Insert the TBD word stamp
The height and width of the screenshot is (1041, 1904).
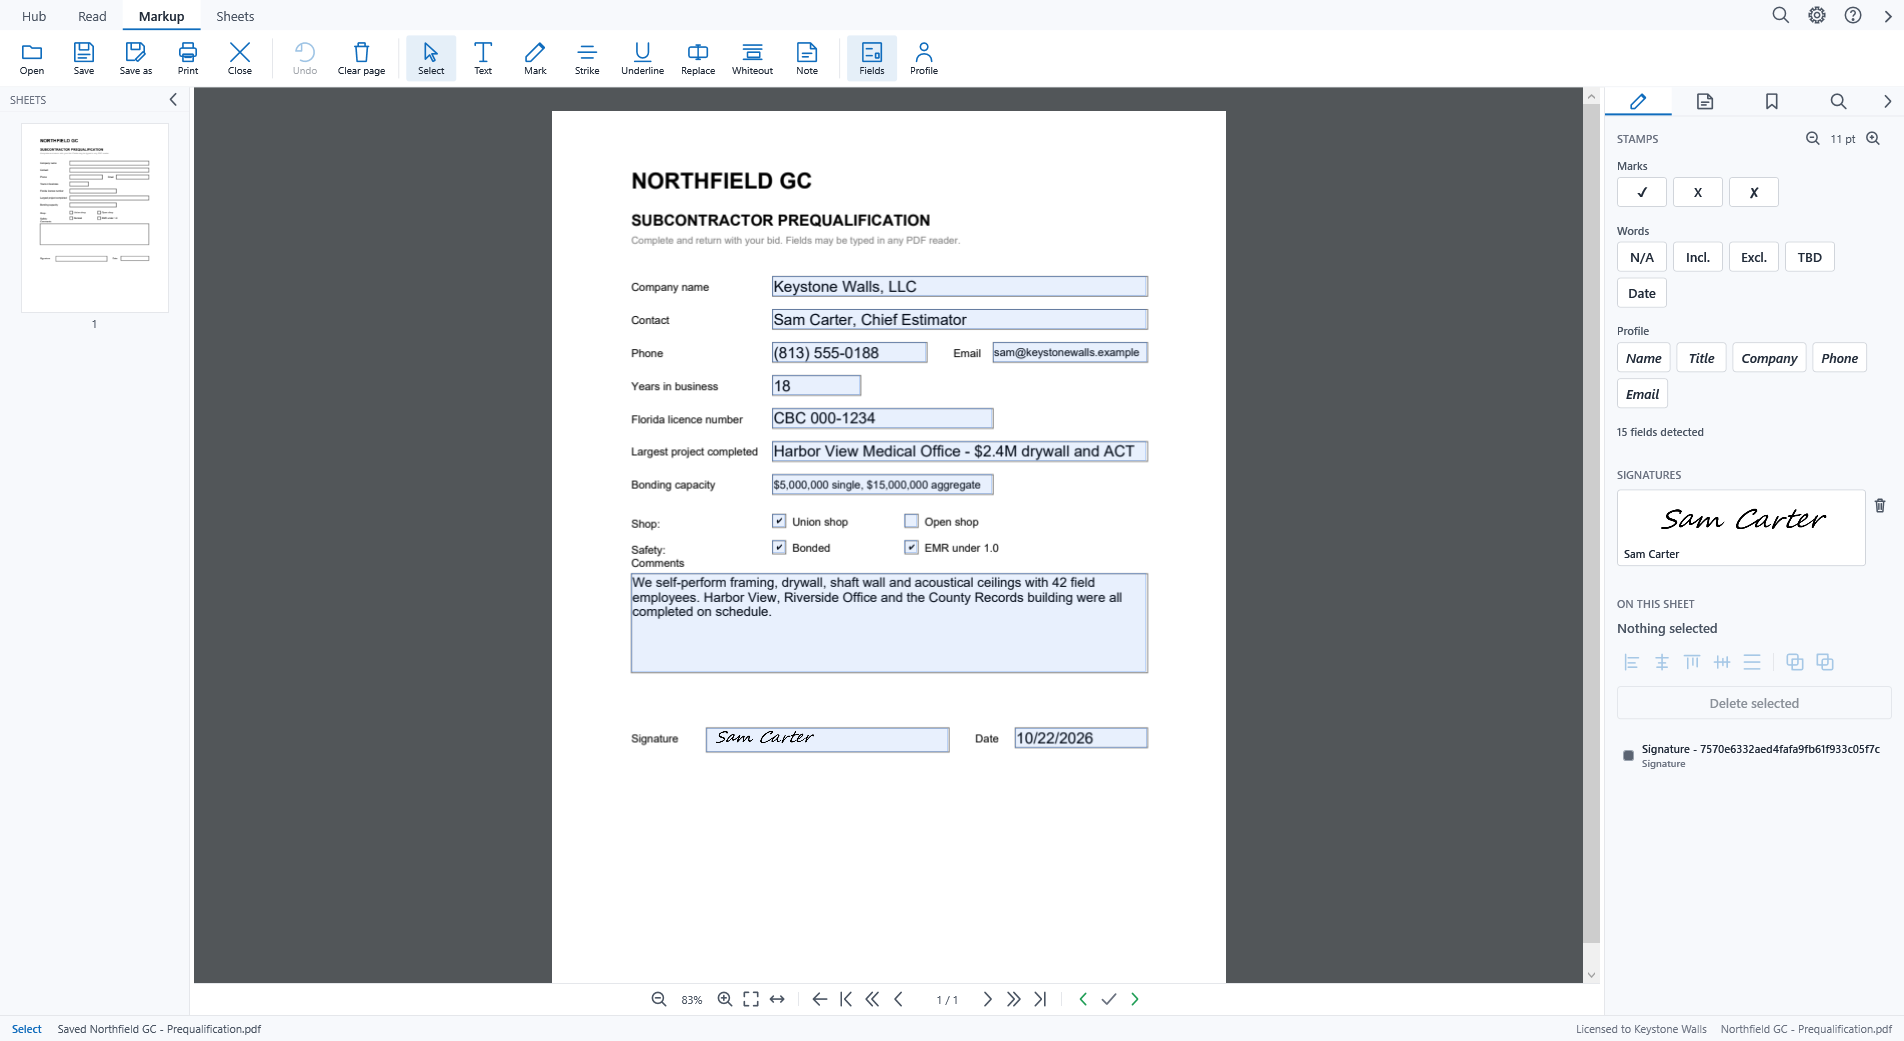(x=1809, y=257)
